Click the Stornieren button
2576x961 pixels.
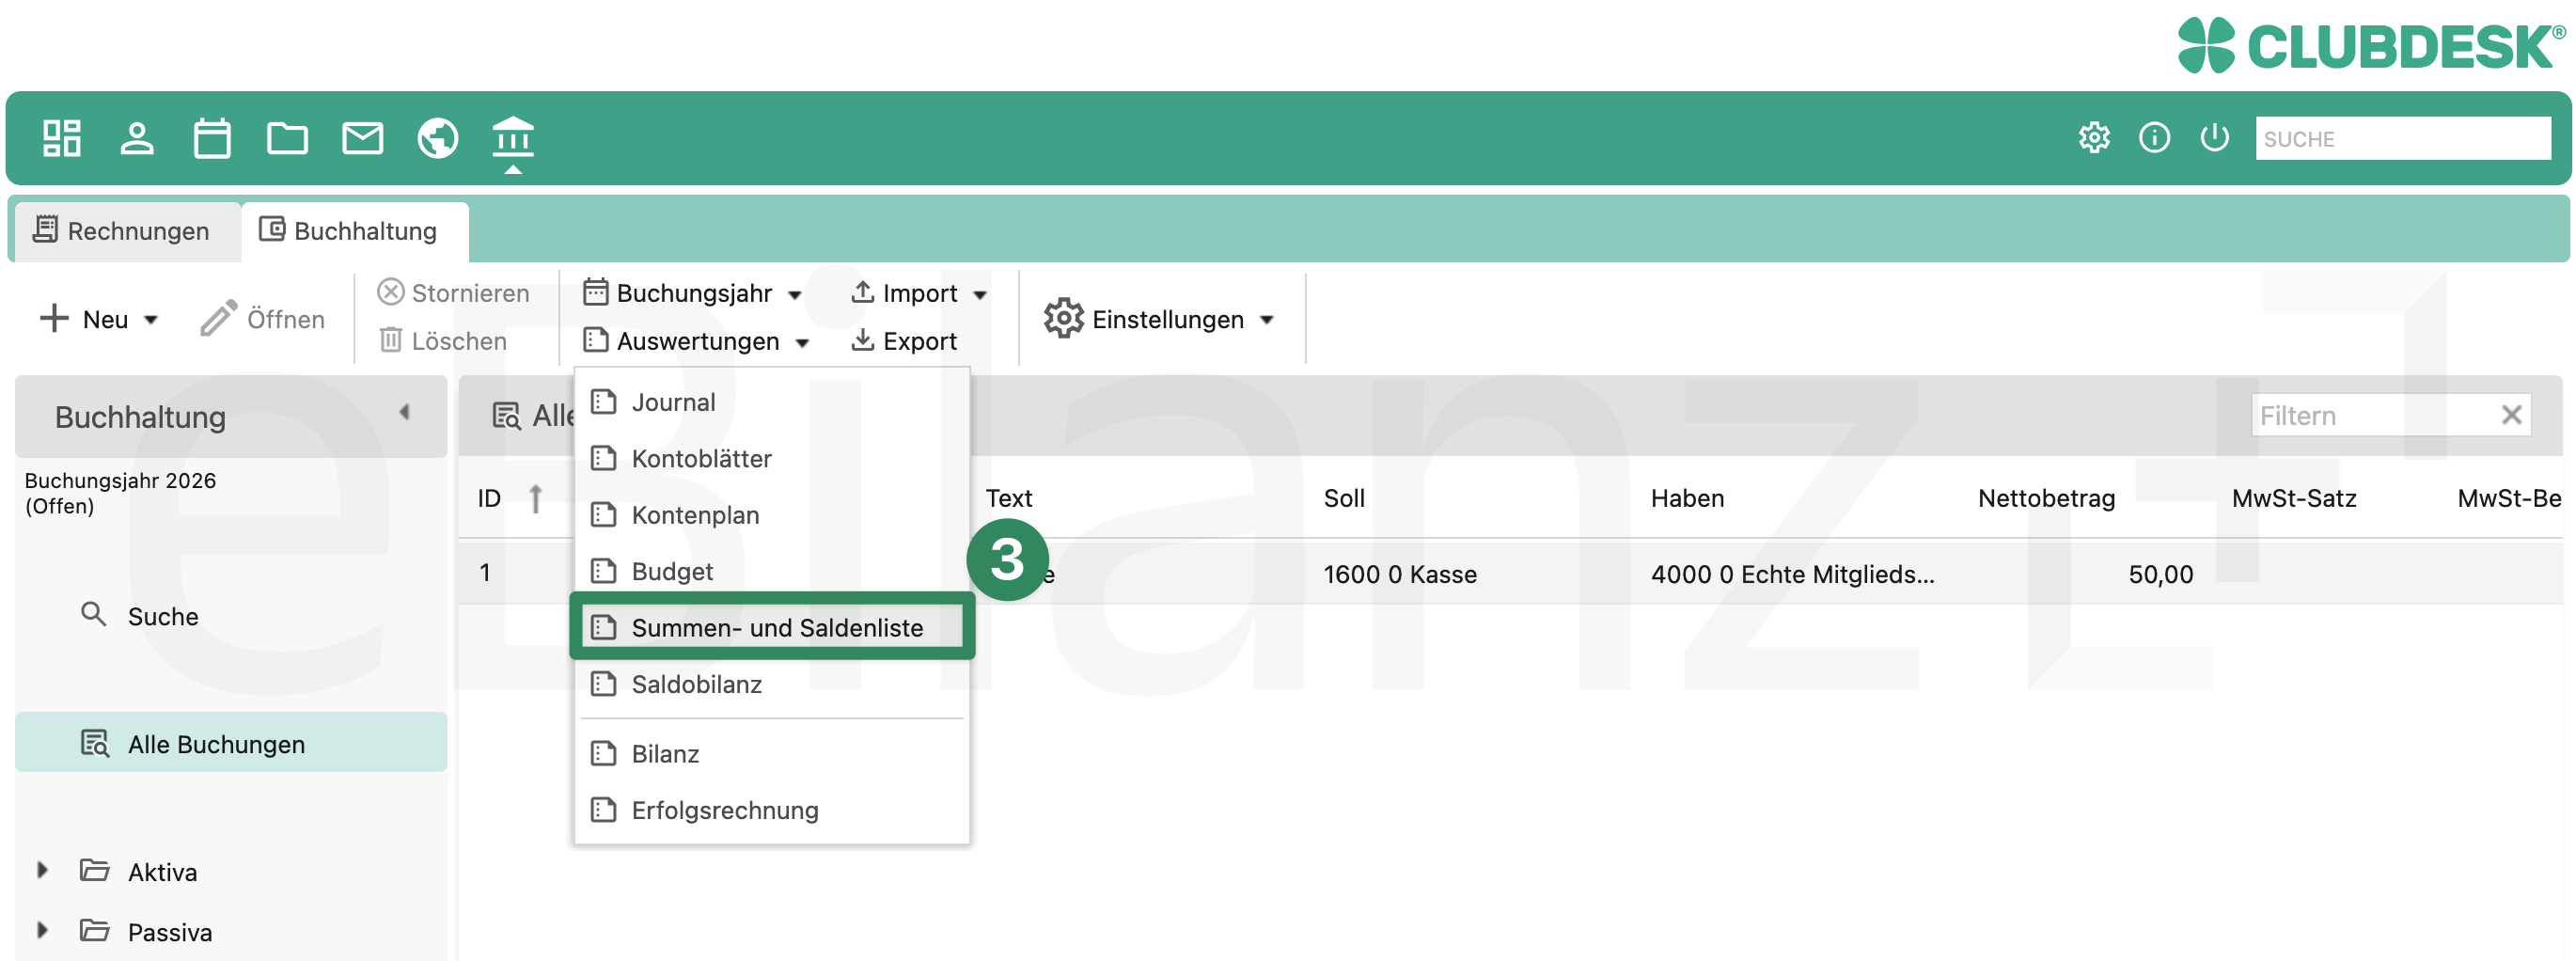[453, 293]
